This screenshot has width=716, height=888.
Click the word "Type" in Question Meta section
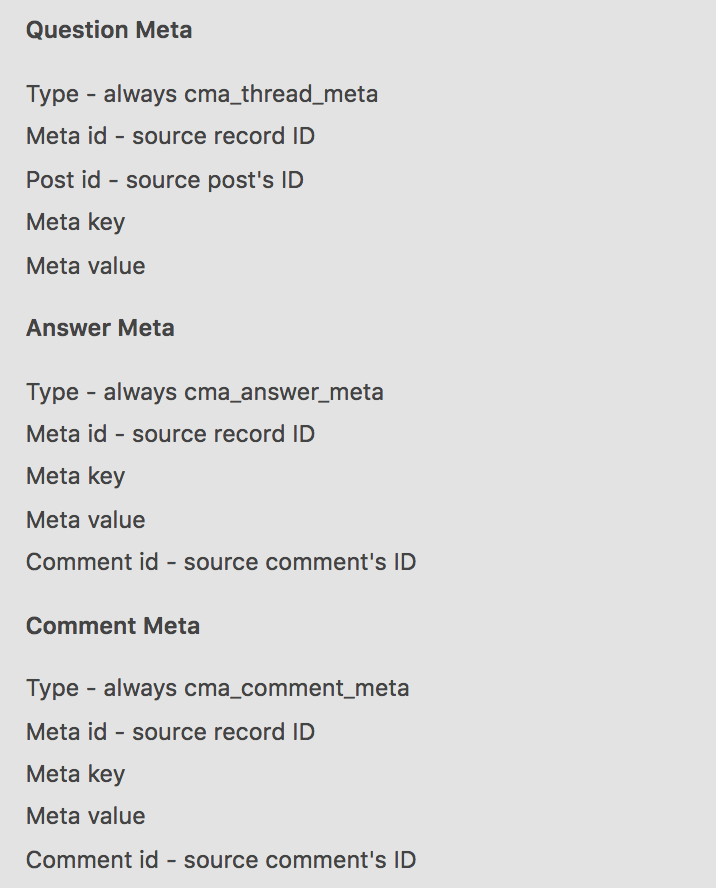coord(52,94)
